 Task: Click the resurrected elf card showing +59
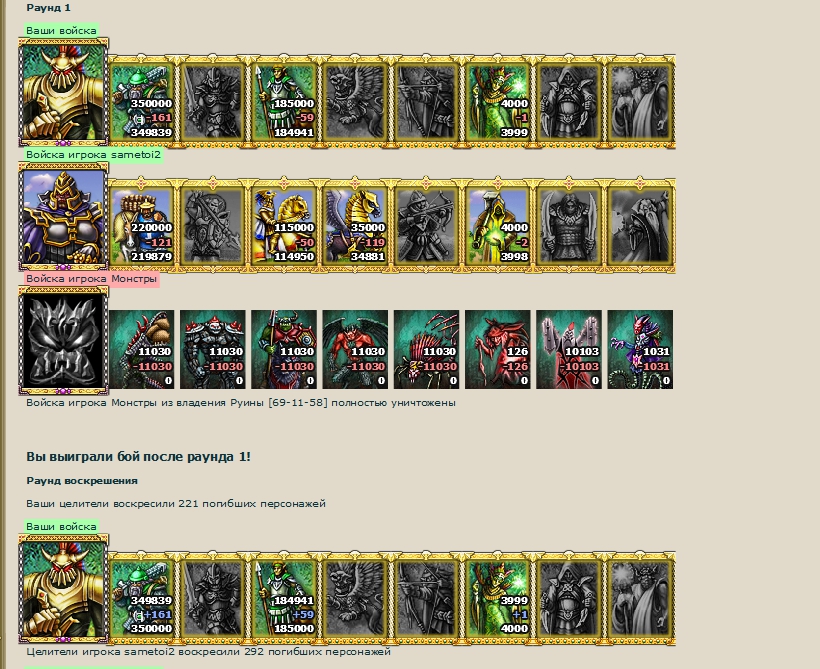click(284, 598)
